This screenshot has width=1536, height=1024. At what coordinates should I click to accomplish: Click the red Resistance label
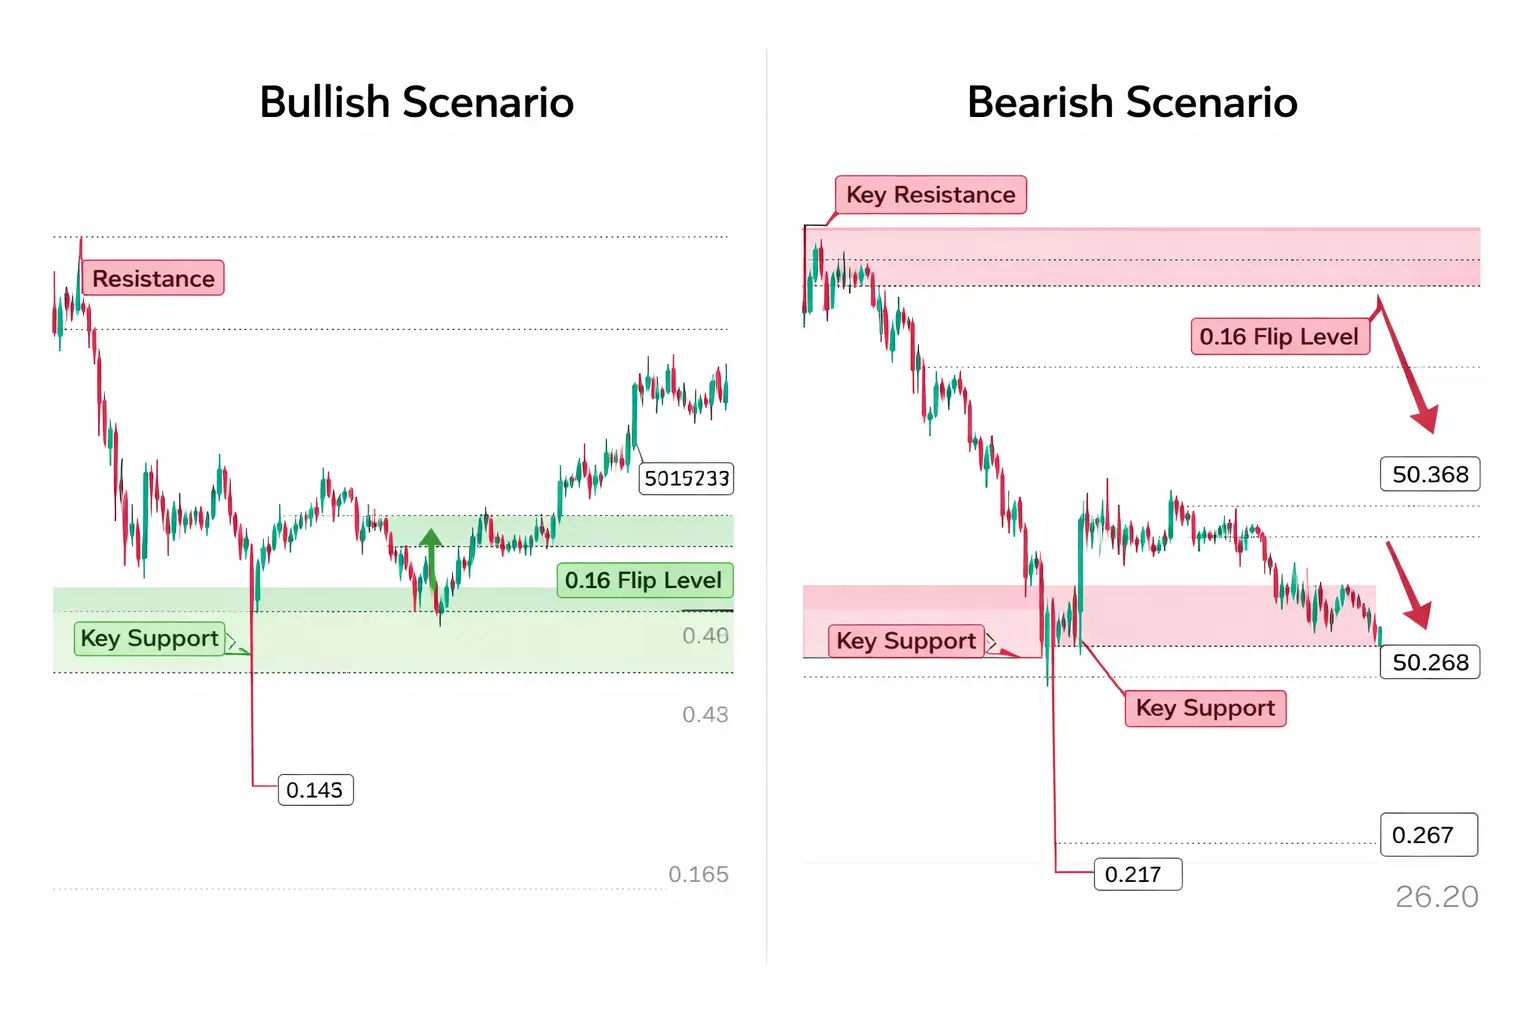[153, 278]
